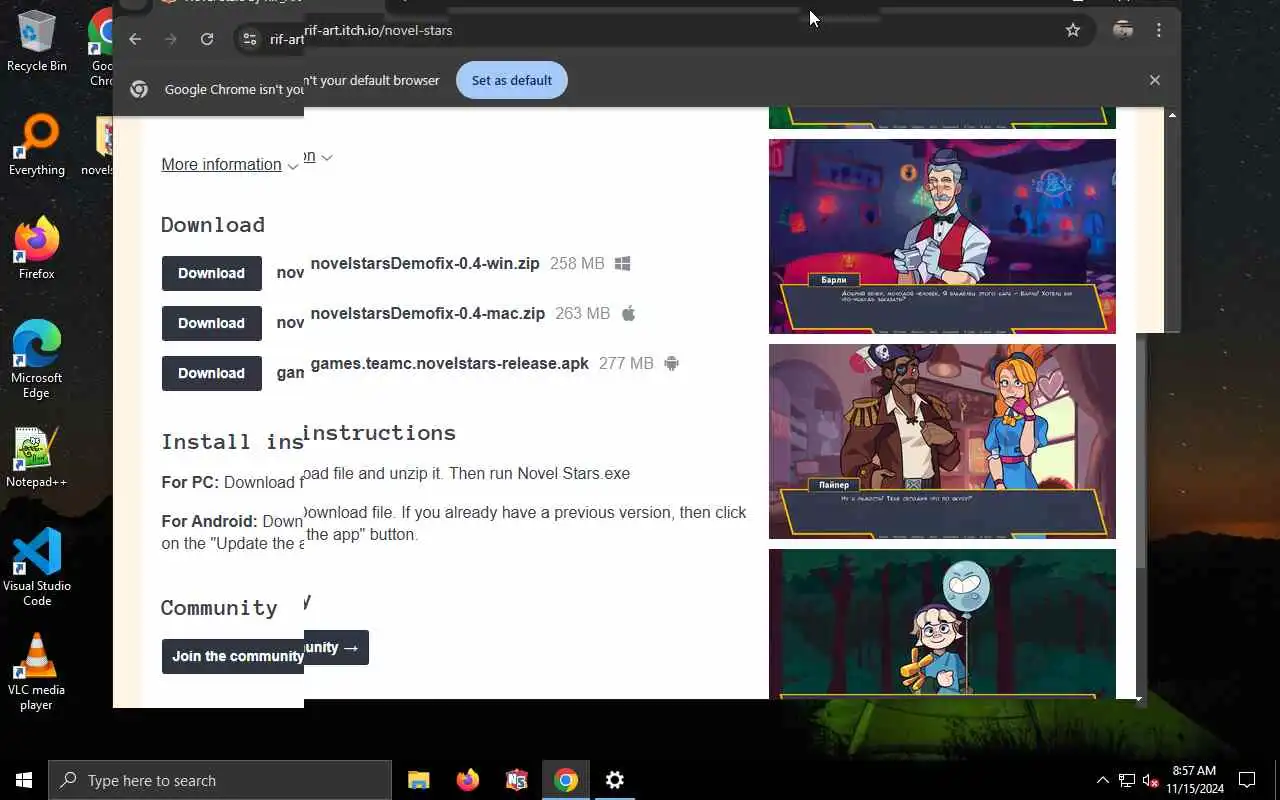The width and height of the screenshot is (1280, 800).
Task: Download the release.apk build
Action: coord(211,373)
